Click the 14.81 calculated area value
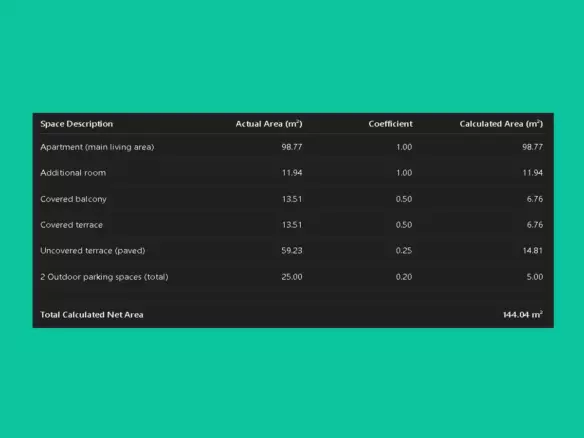 533,251
